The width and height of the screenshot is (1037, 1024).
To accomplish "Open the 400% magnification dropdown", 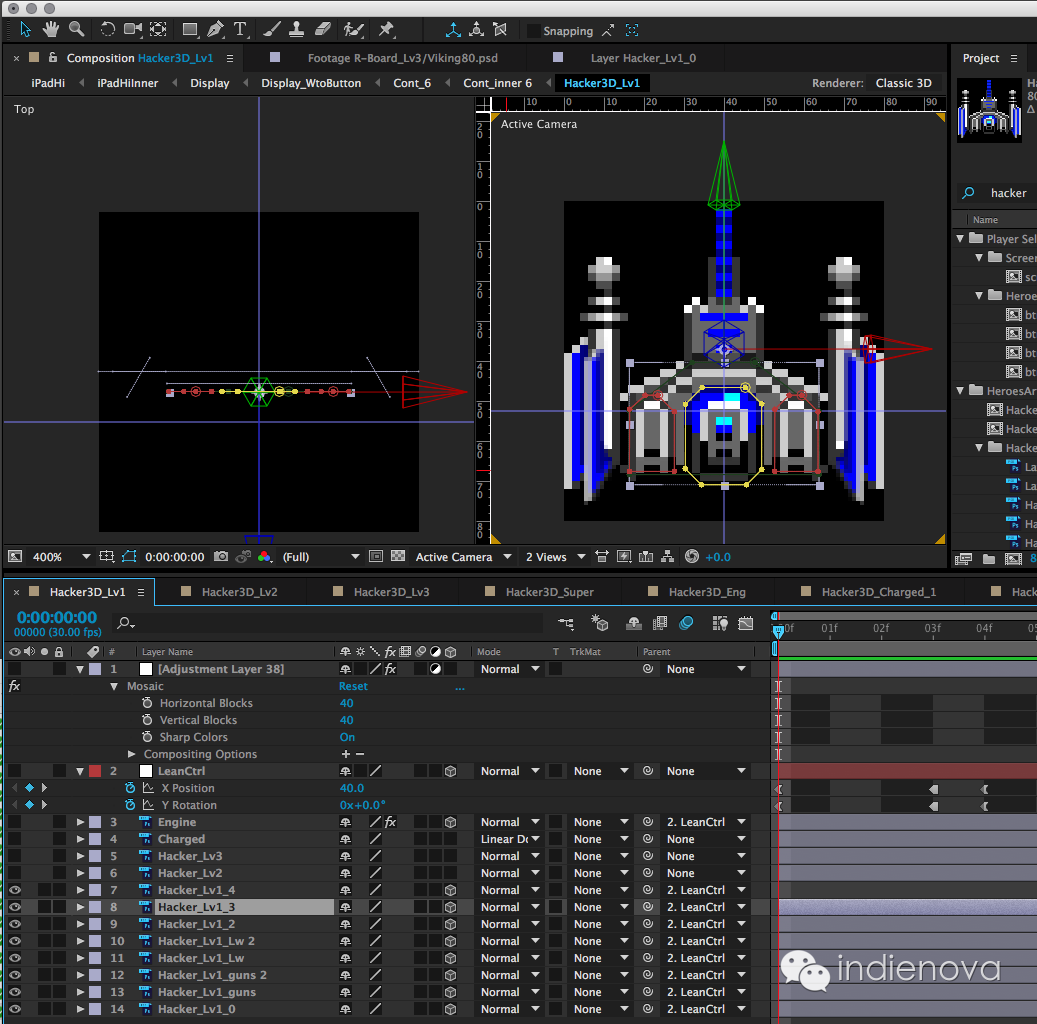I will point(60,557).
